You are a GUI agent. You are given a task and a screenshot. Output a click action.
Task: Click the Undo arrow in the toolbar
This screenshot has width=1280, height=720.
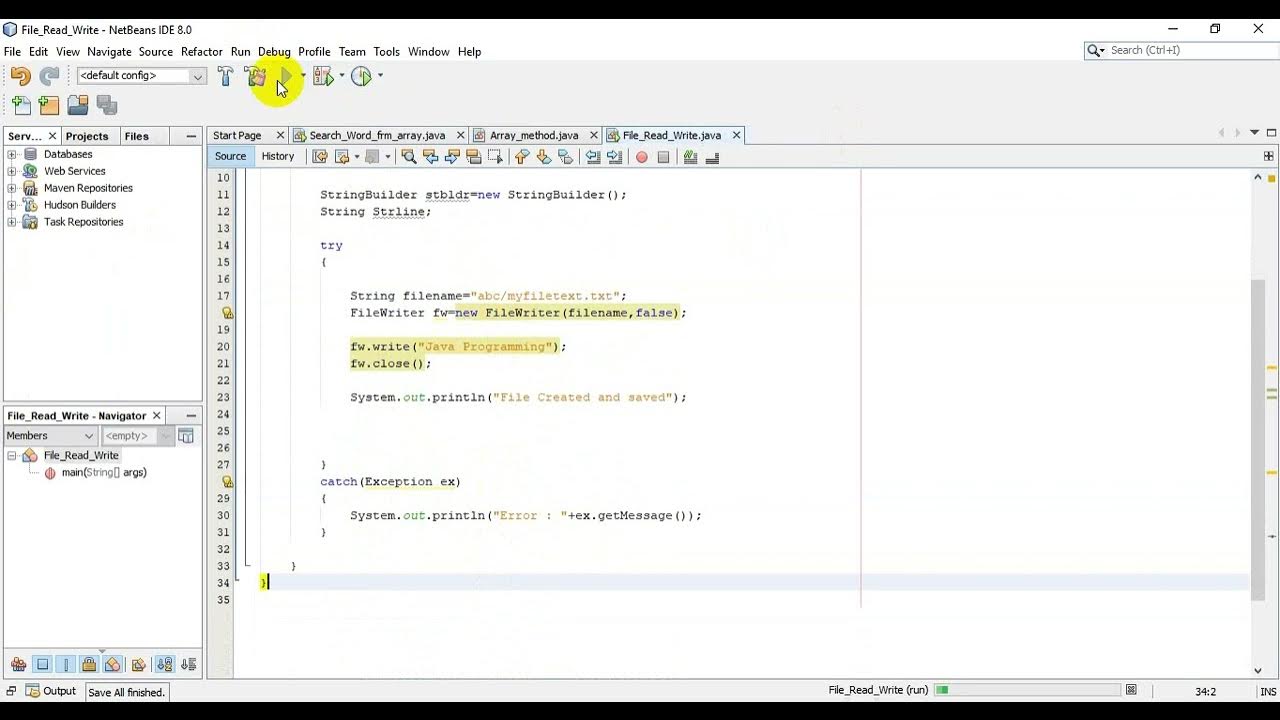click(20, 76)
